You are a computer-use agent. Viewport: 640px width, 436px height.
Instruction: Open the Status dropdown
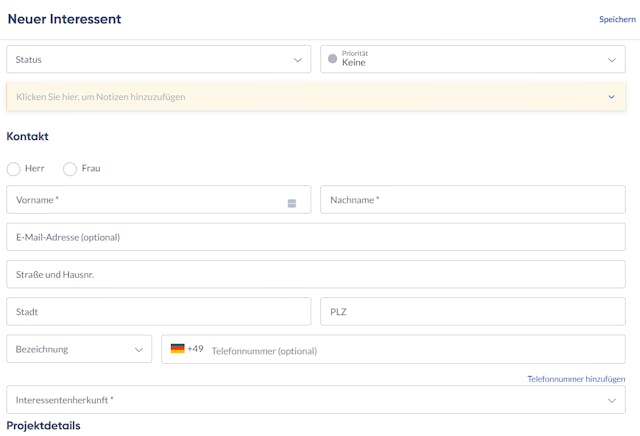click(x=158, y=60)
